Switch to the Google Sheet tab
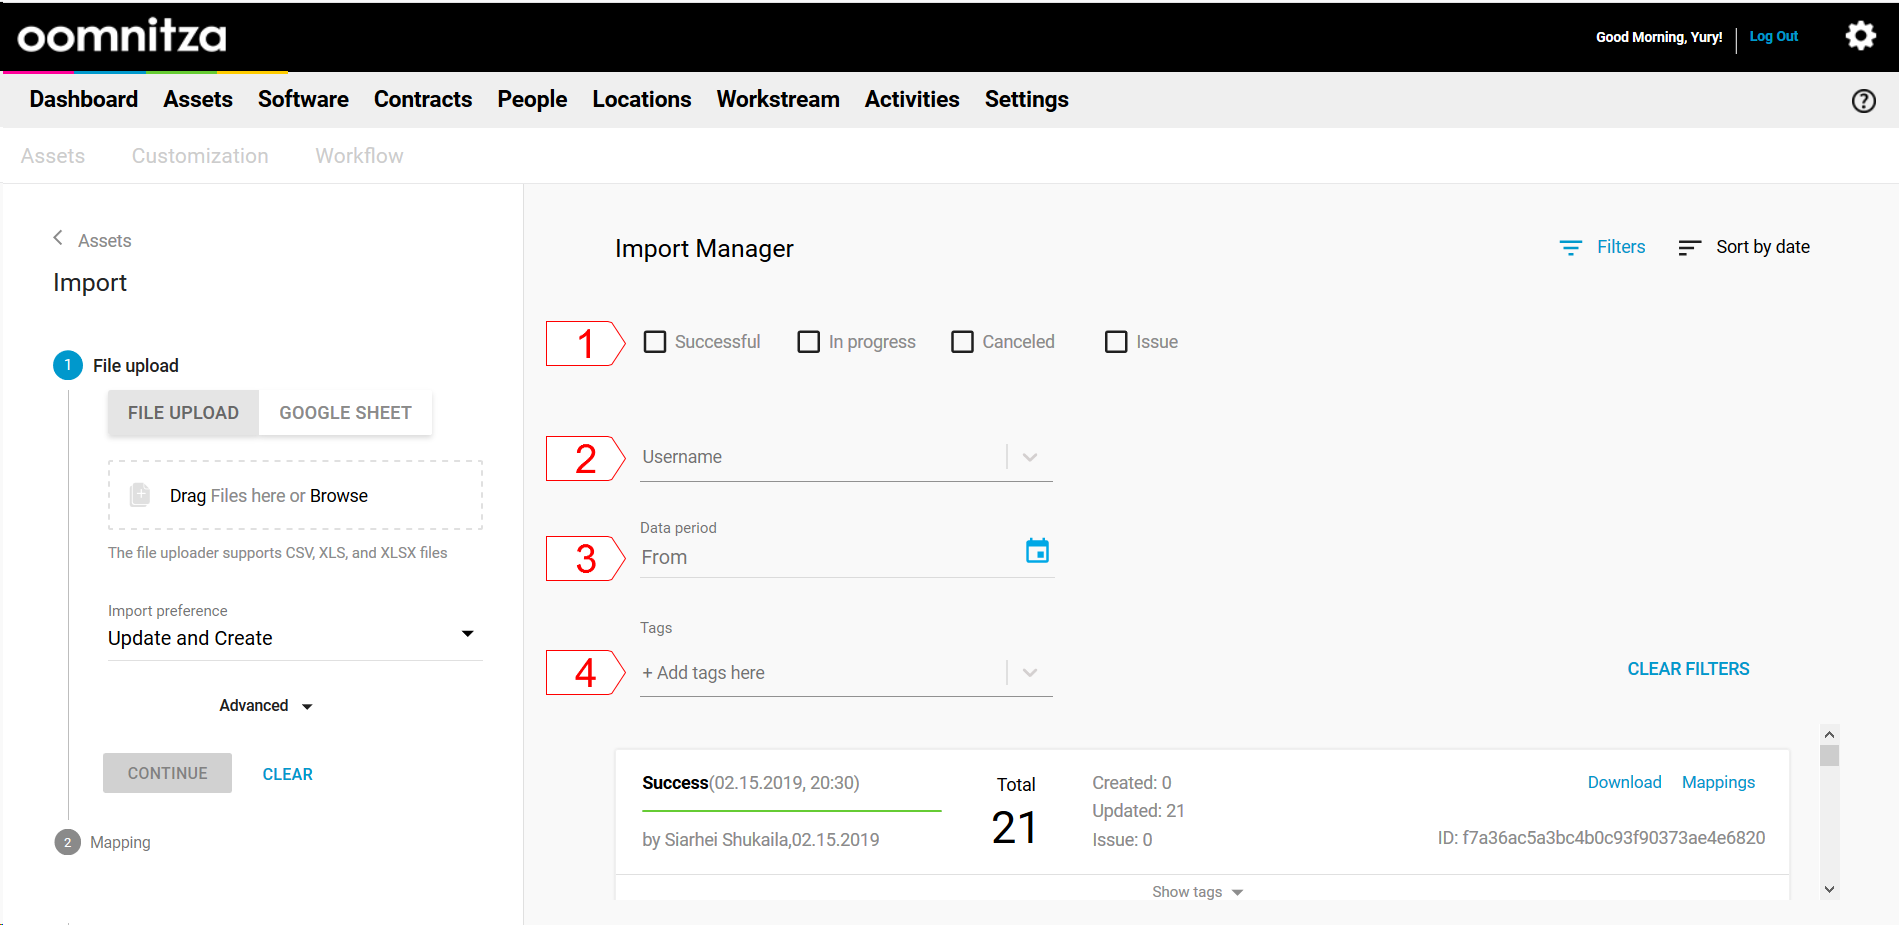The height and width of the screenshot is (925, 1899). pyautogui.click(x=345, y=413)
